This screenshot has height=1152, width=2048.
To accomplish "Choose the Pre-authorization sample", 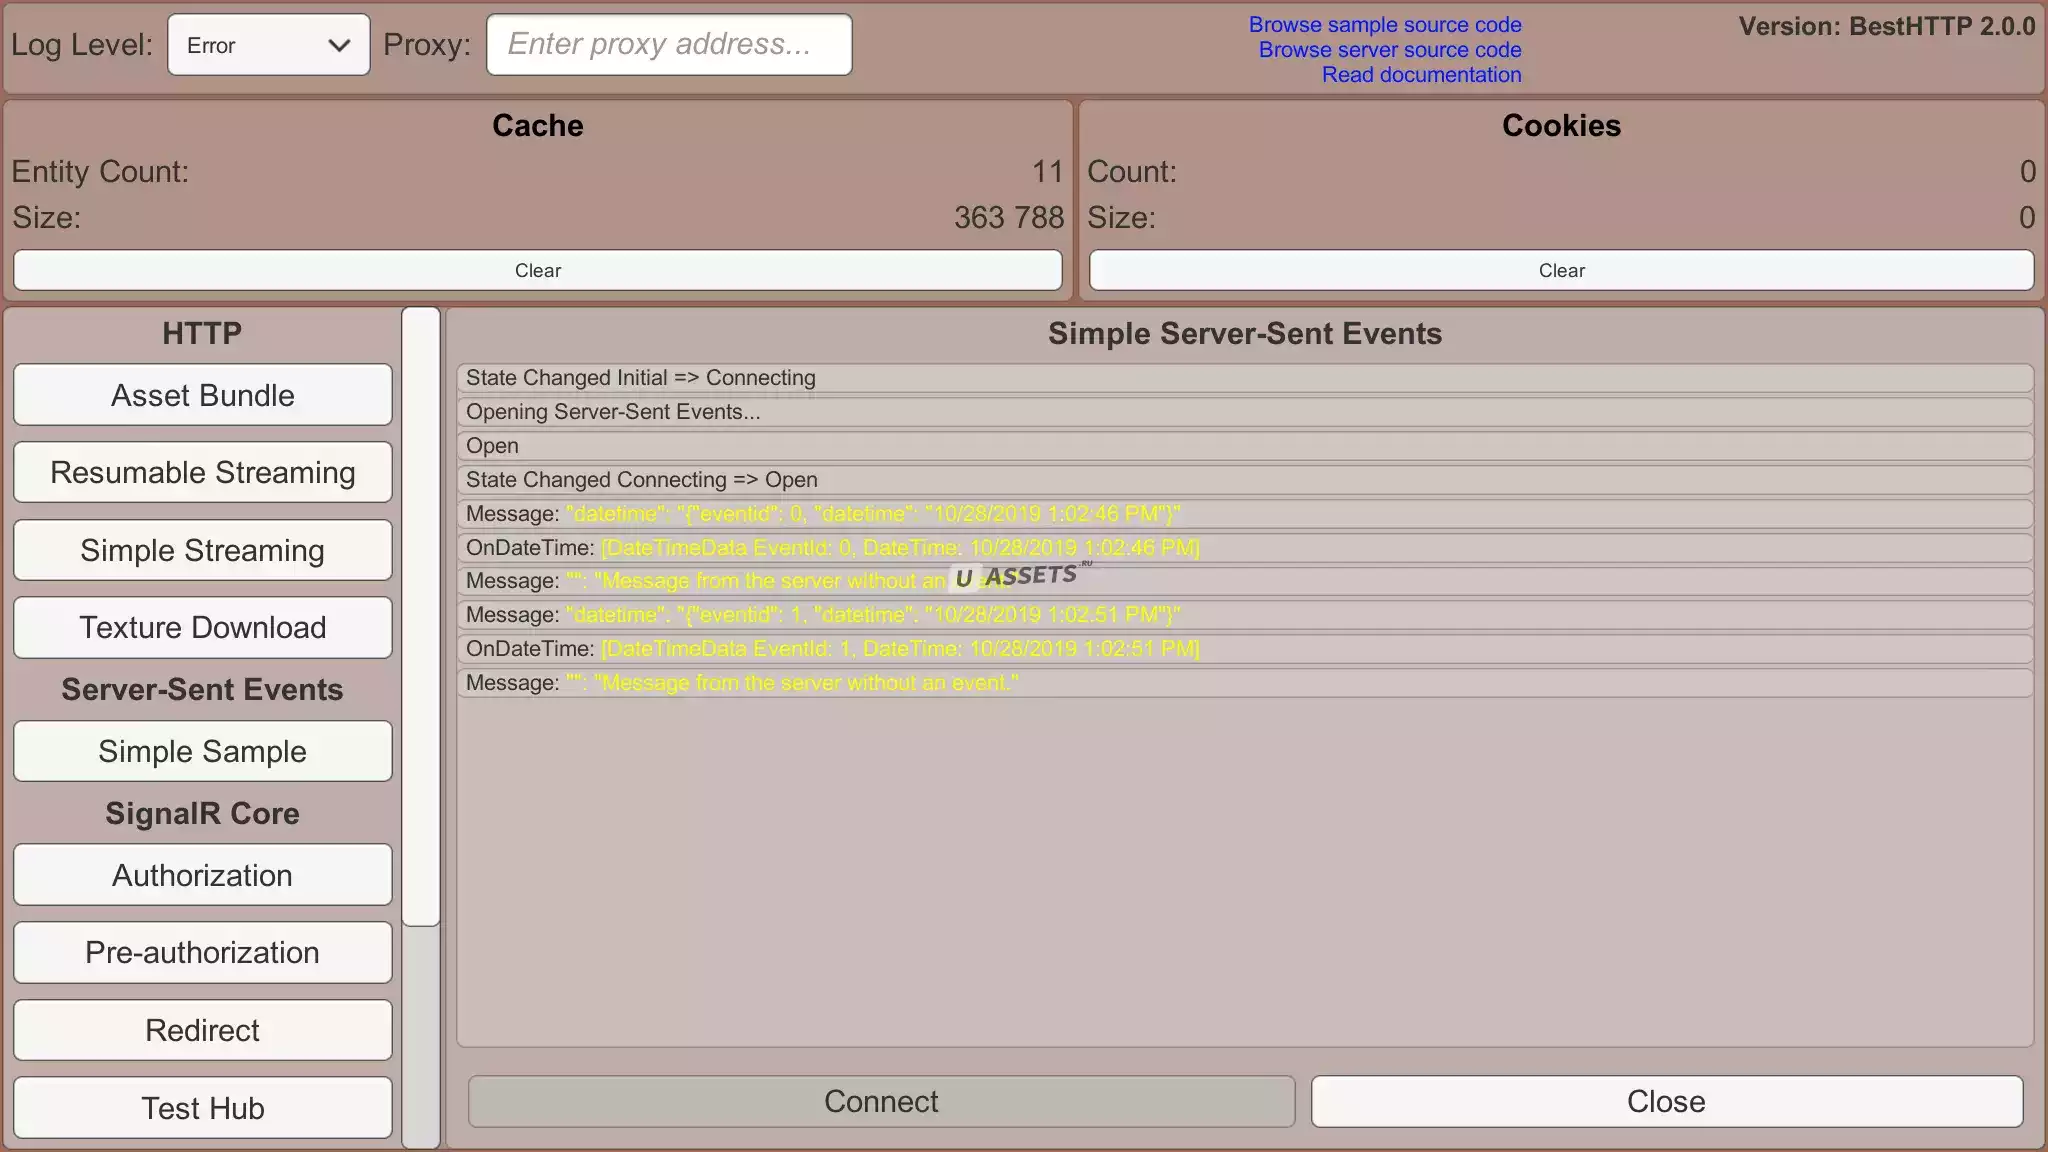I will pyautogui.click(x=202, y=952).
